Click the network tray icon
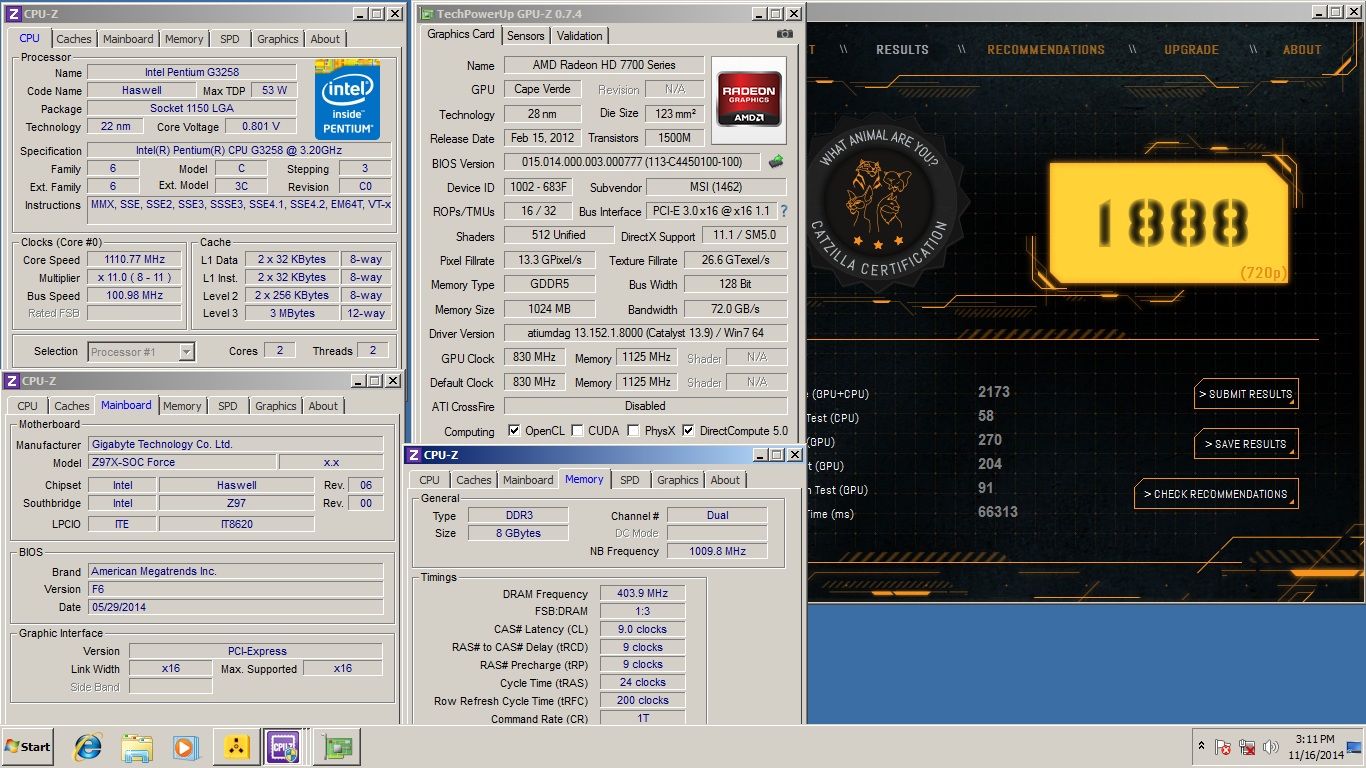 pyautogui.click(x=1246, y=747)
